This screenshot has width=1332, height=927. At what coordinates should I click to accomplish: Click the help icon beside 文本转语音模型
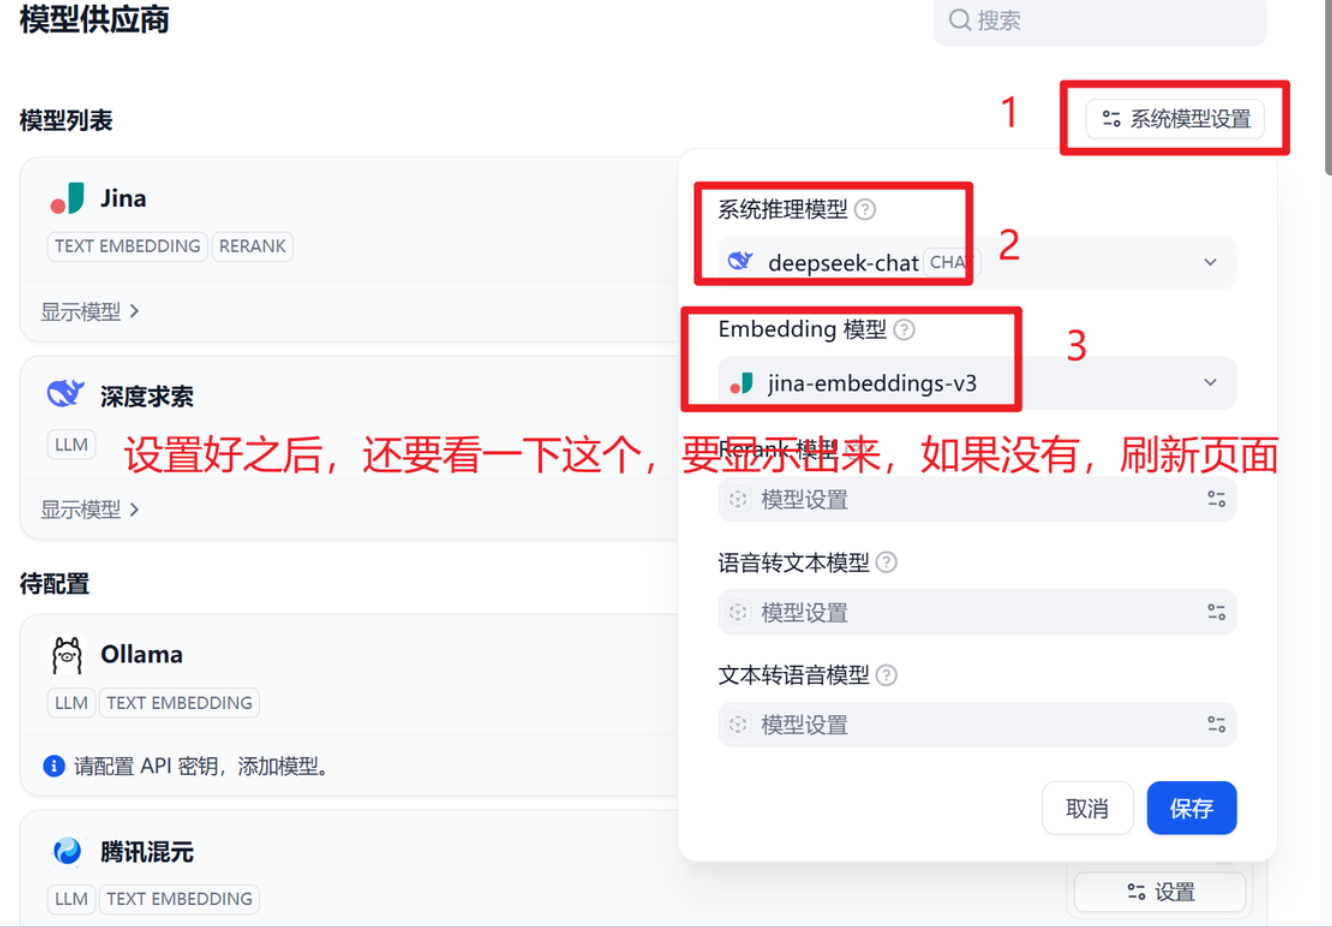click(x=886, y=675)
